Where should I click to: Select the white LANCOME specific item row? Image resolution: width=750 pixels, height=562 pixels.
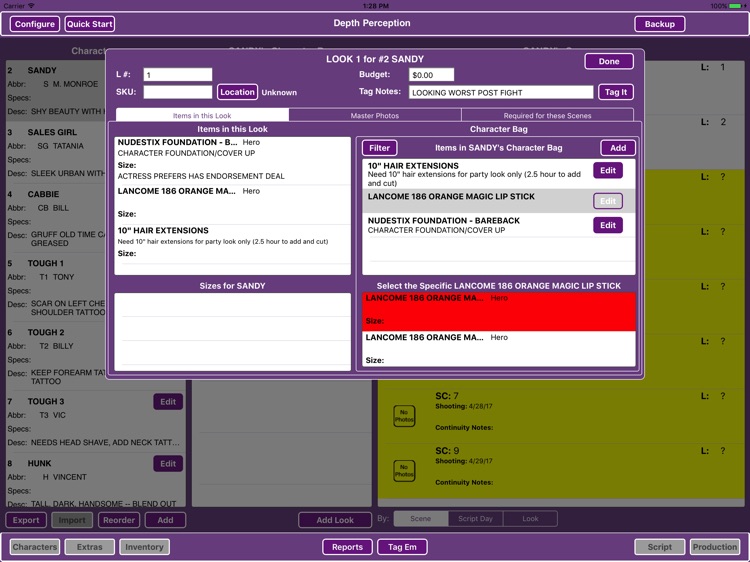pos(499,349)
